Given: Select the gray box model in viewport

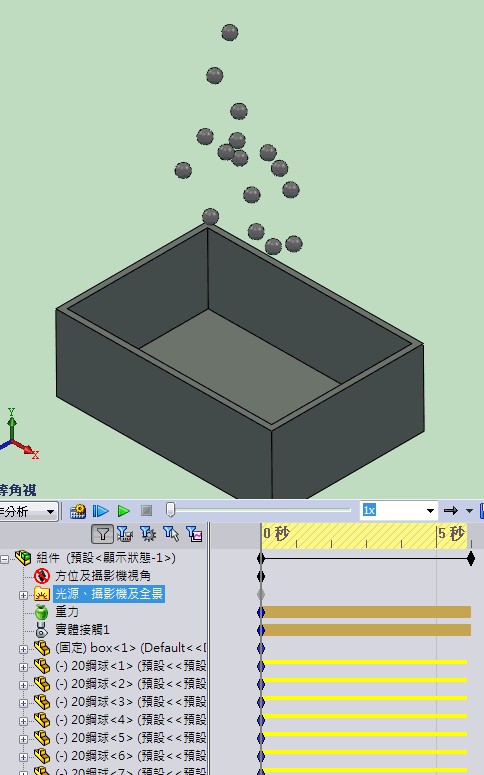Looking at the screenshot, I should point(240,362).
